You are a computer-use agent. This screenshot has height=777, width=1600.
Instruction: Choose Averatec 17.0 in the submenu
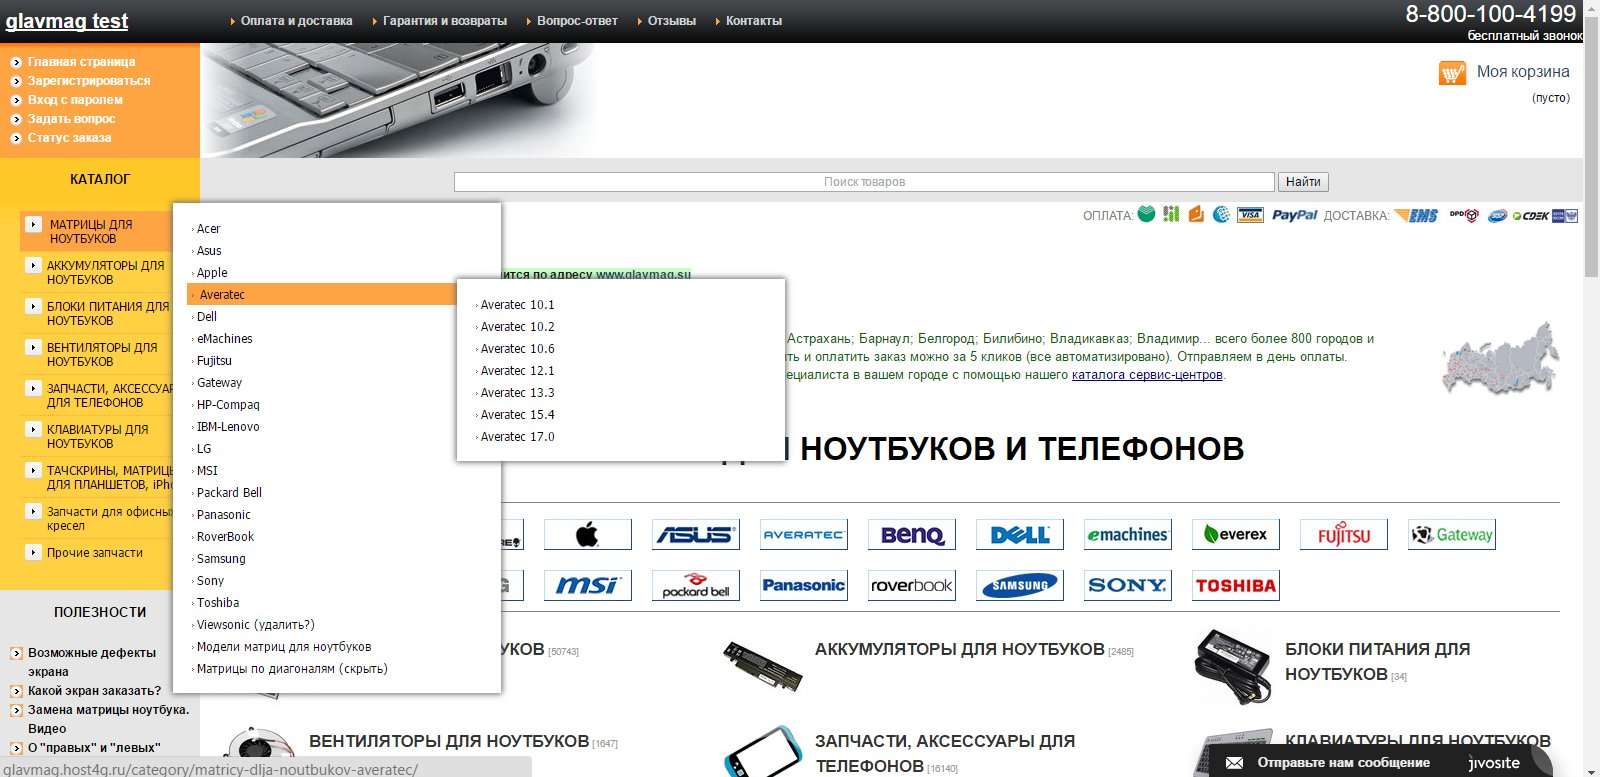(x=517, y=437)
